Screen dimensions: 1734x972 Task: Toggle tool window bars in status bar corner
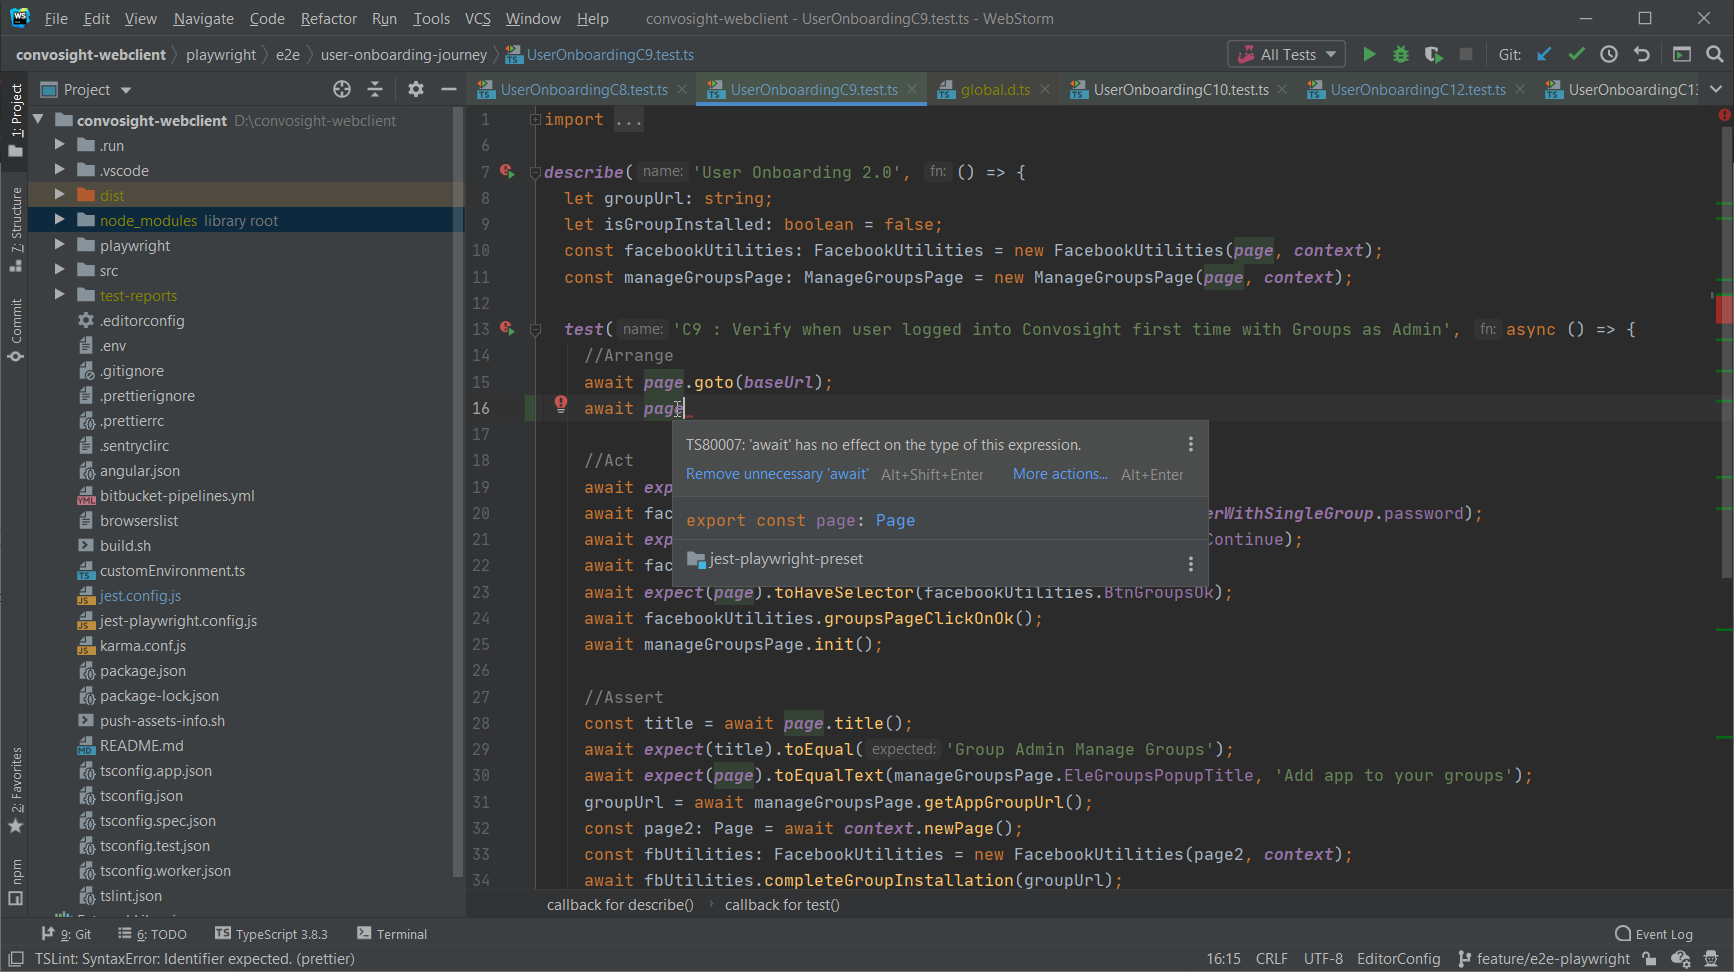coord(16,959)
